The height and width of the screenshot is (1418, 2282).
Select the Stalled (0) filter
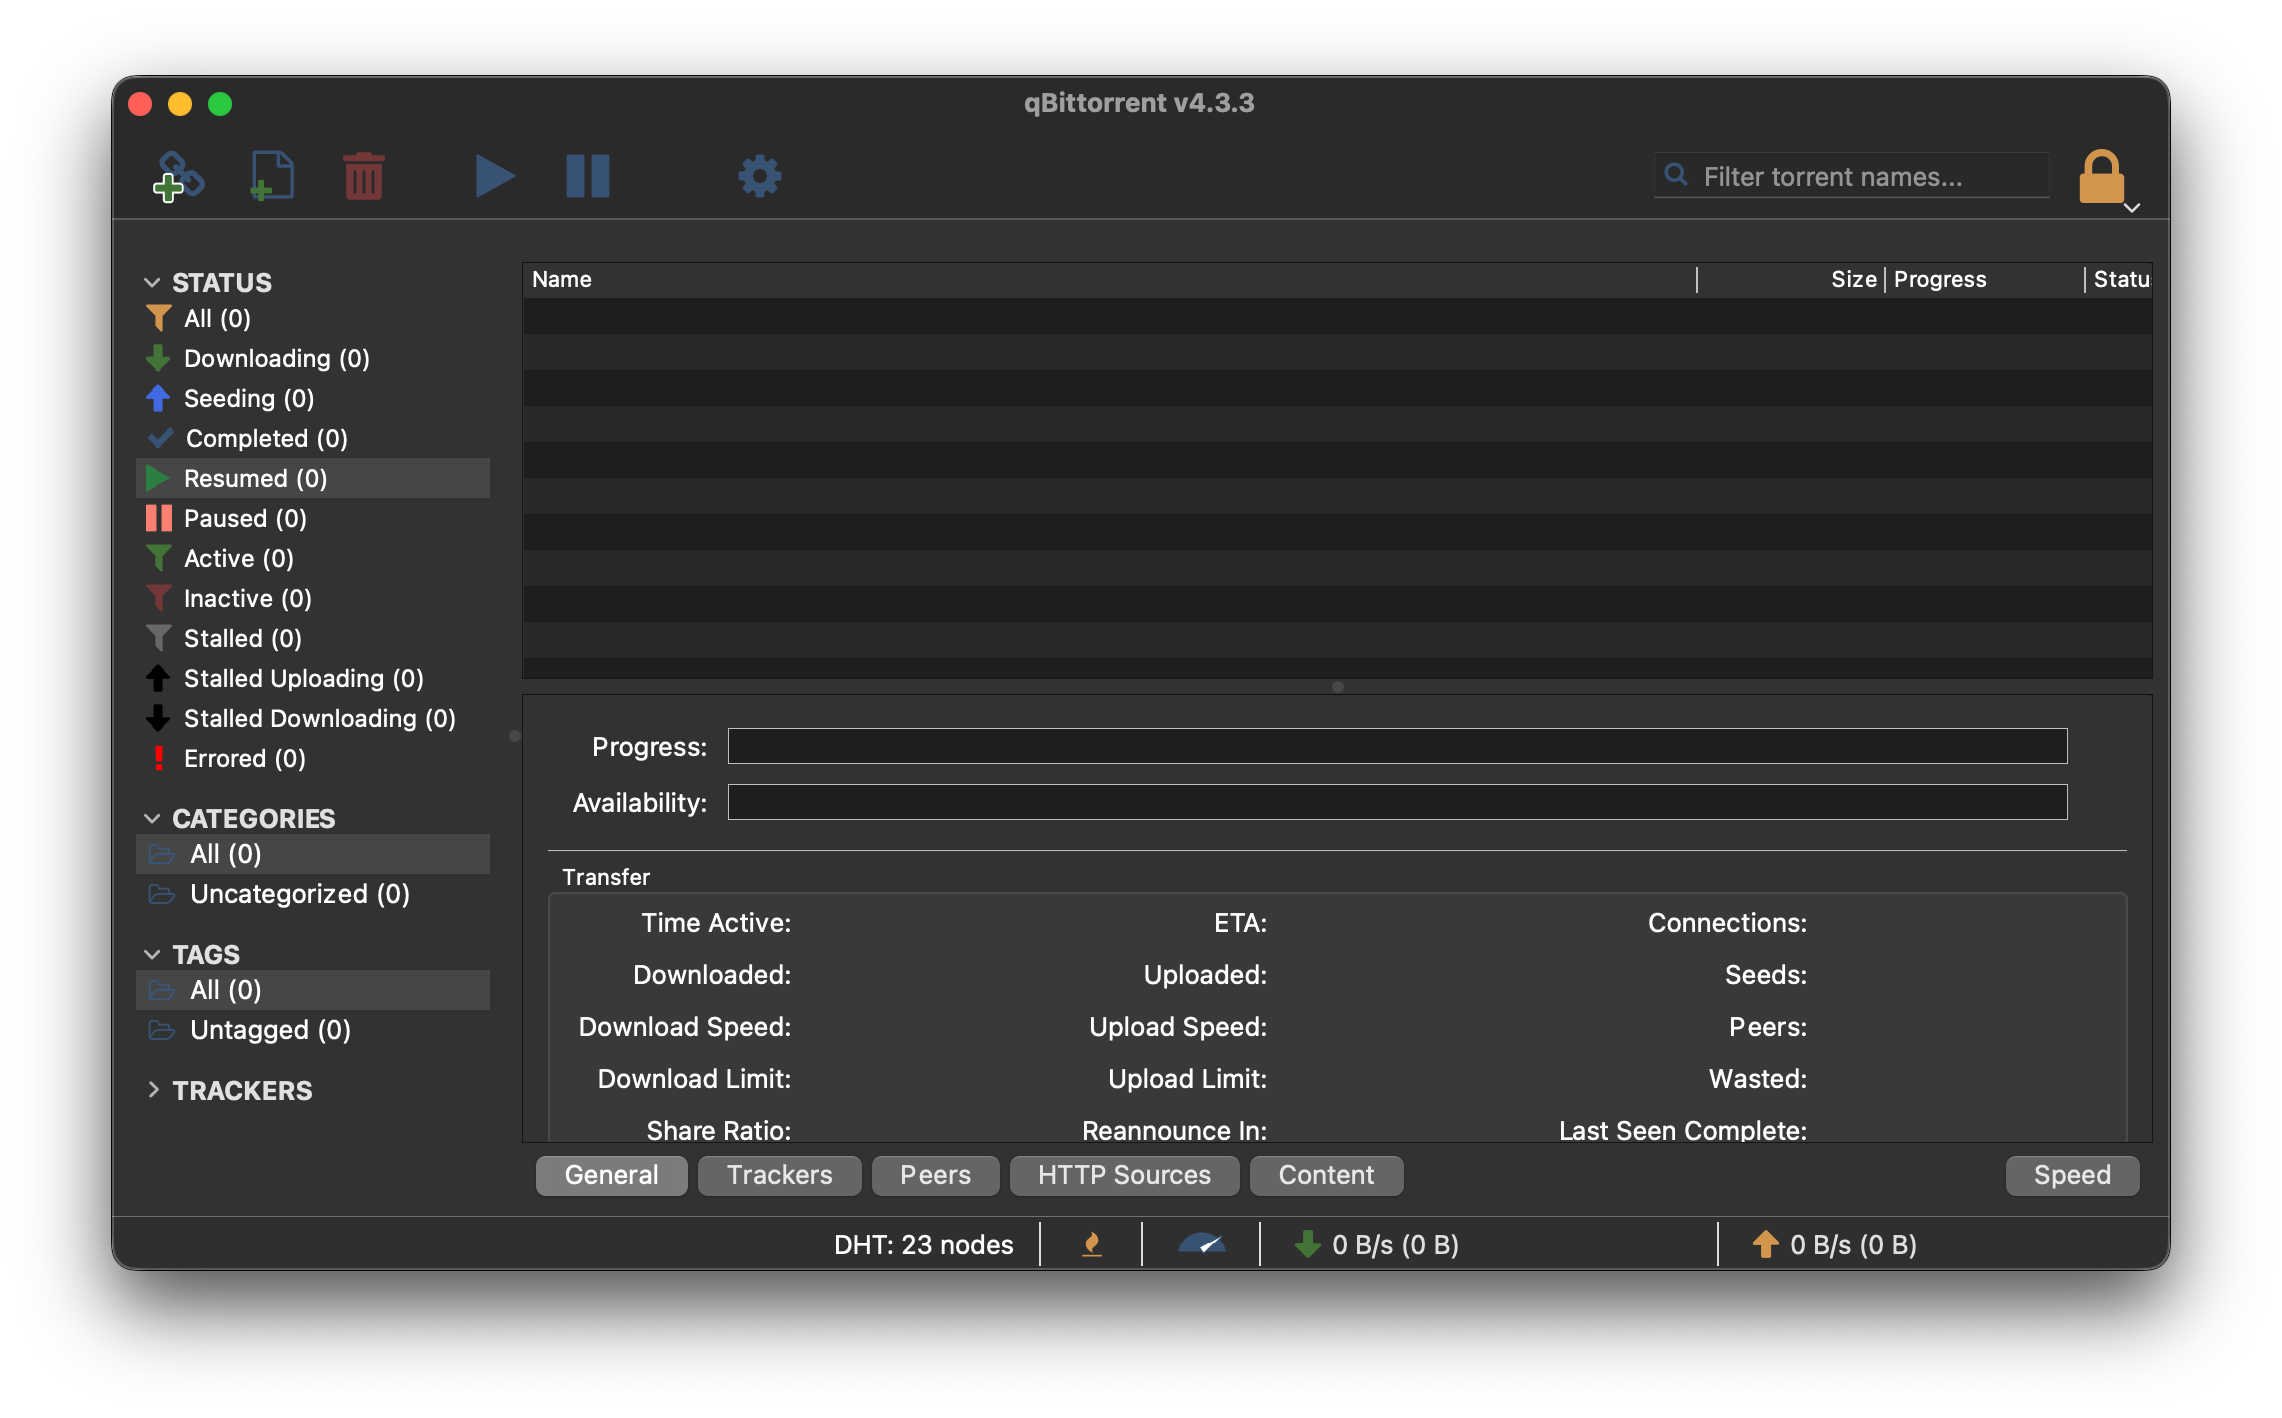(313, 639)
